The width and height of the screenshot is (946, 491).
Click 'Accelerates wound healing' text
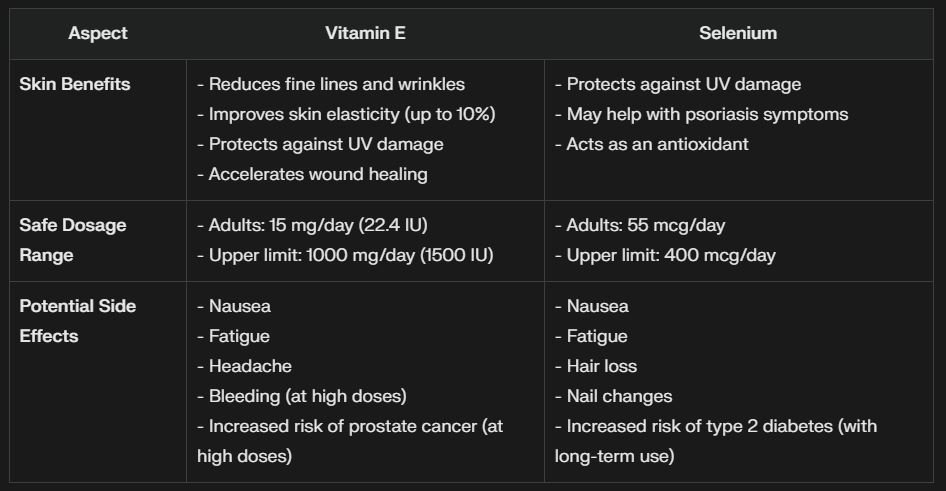click(x=312, y=174)
